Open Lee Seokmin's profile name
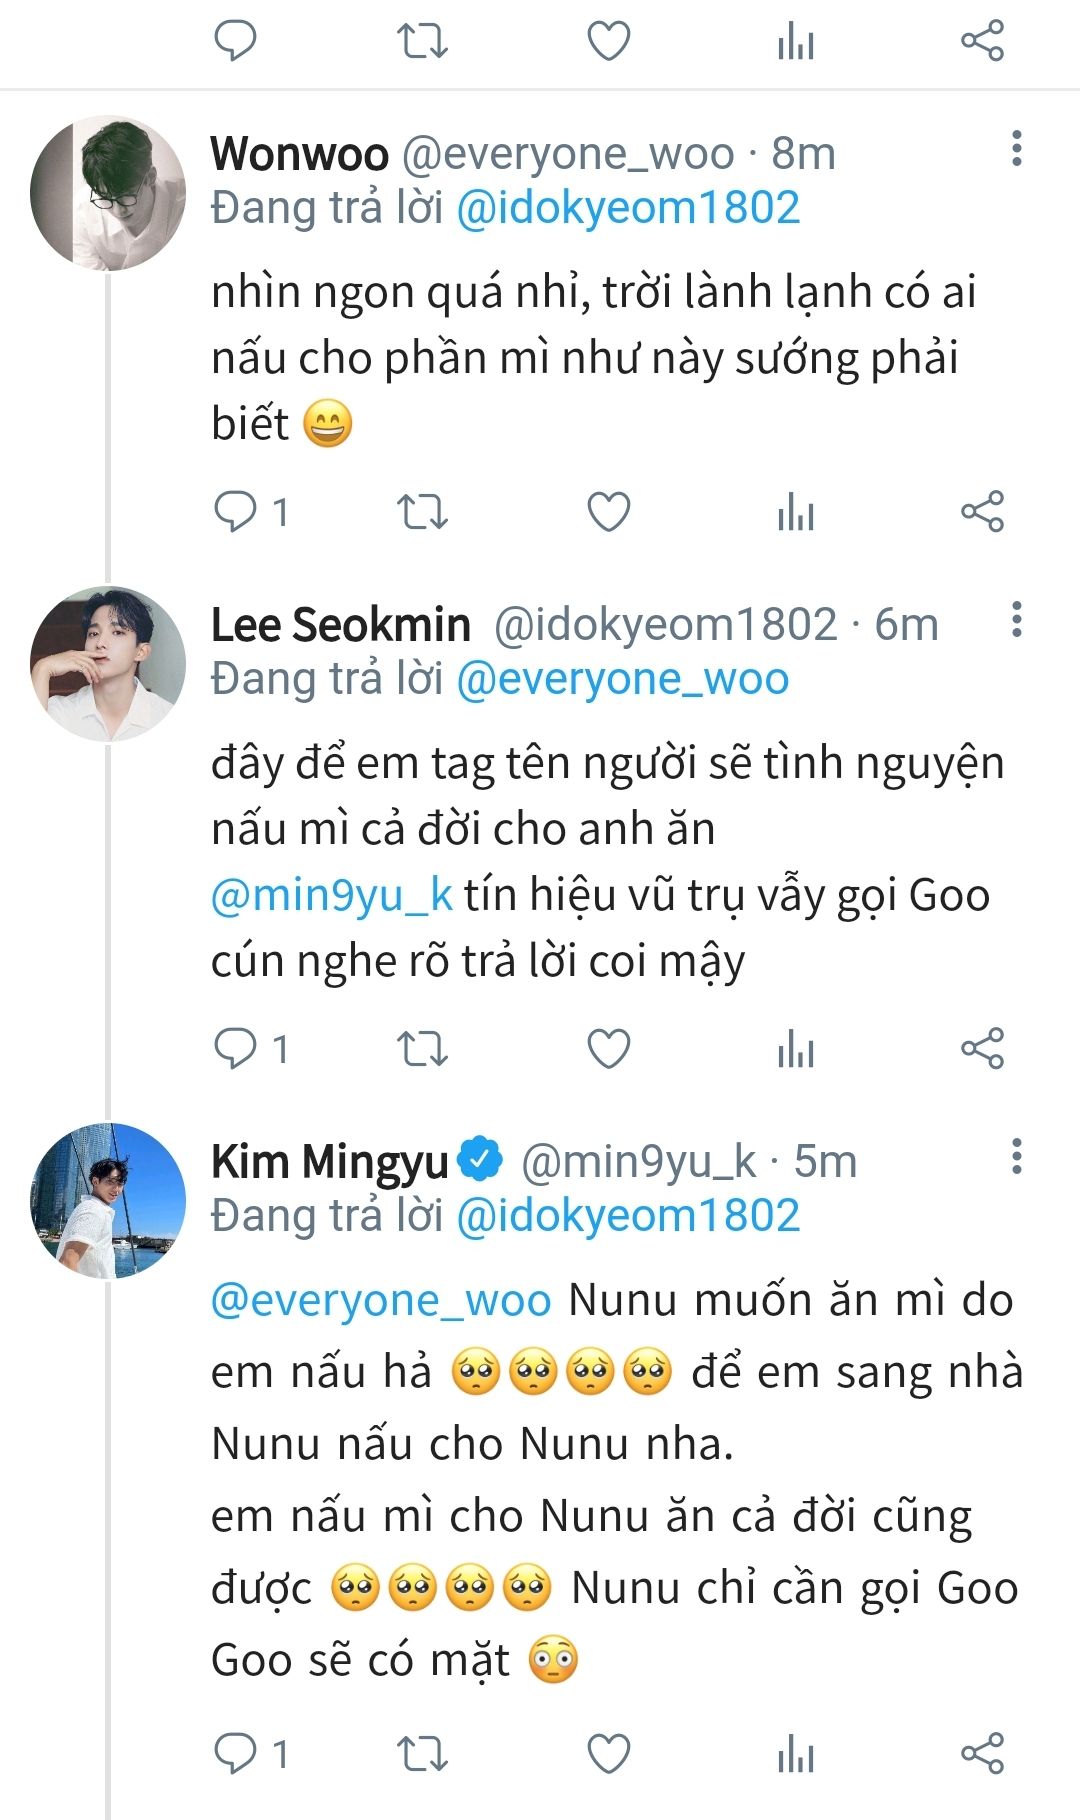 tap(340, 625)
